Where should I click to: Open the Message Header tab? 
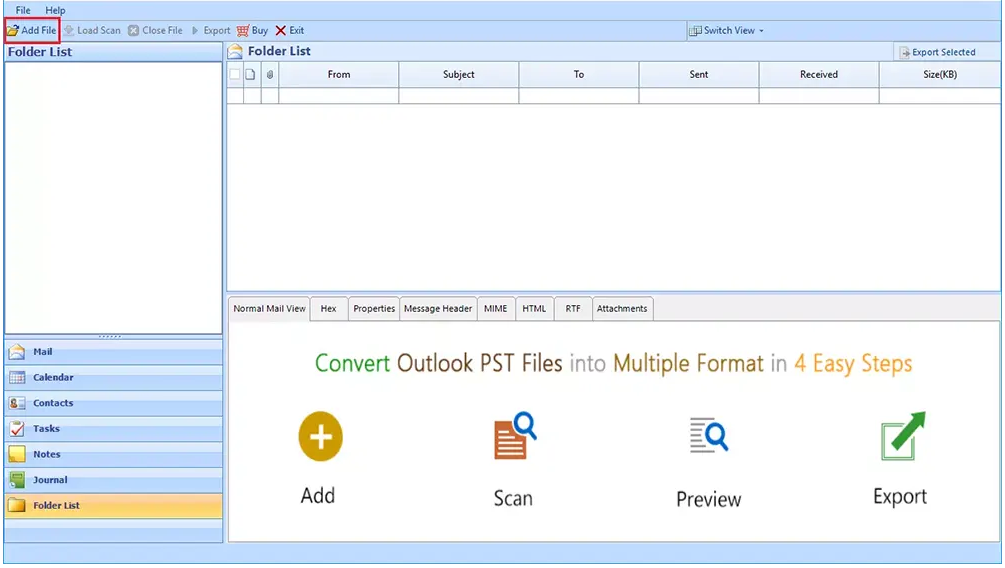[x=438, y=308]
